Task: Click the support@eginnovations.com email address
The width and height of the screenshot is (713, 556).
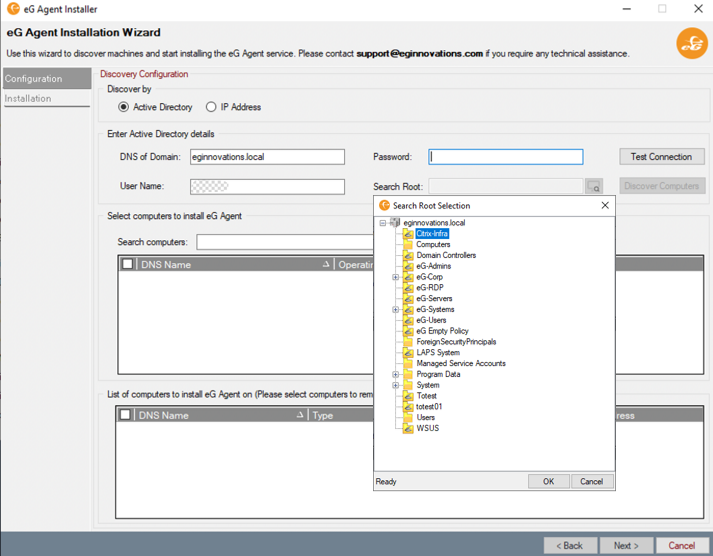Action: click(x=419, y=54)
